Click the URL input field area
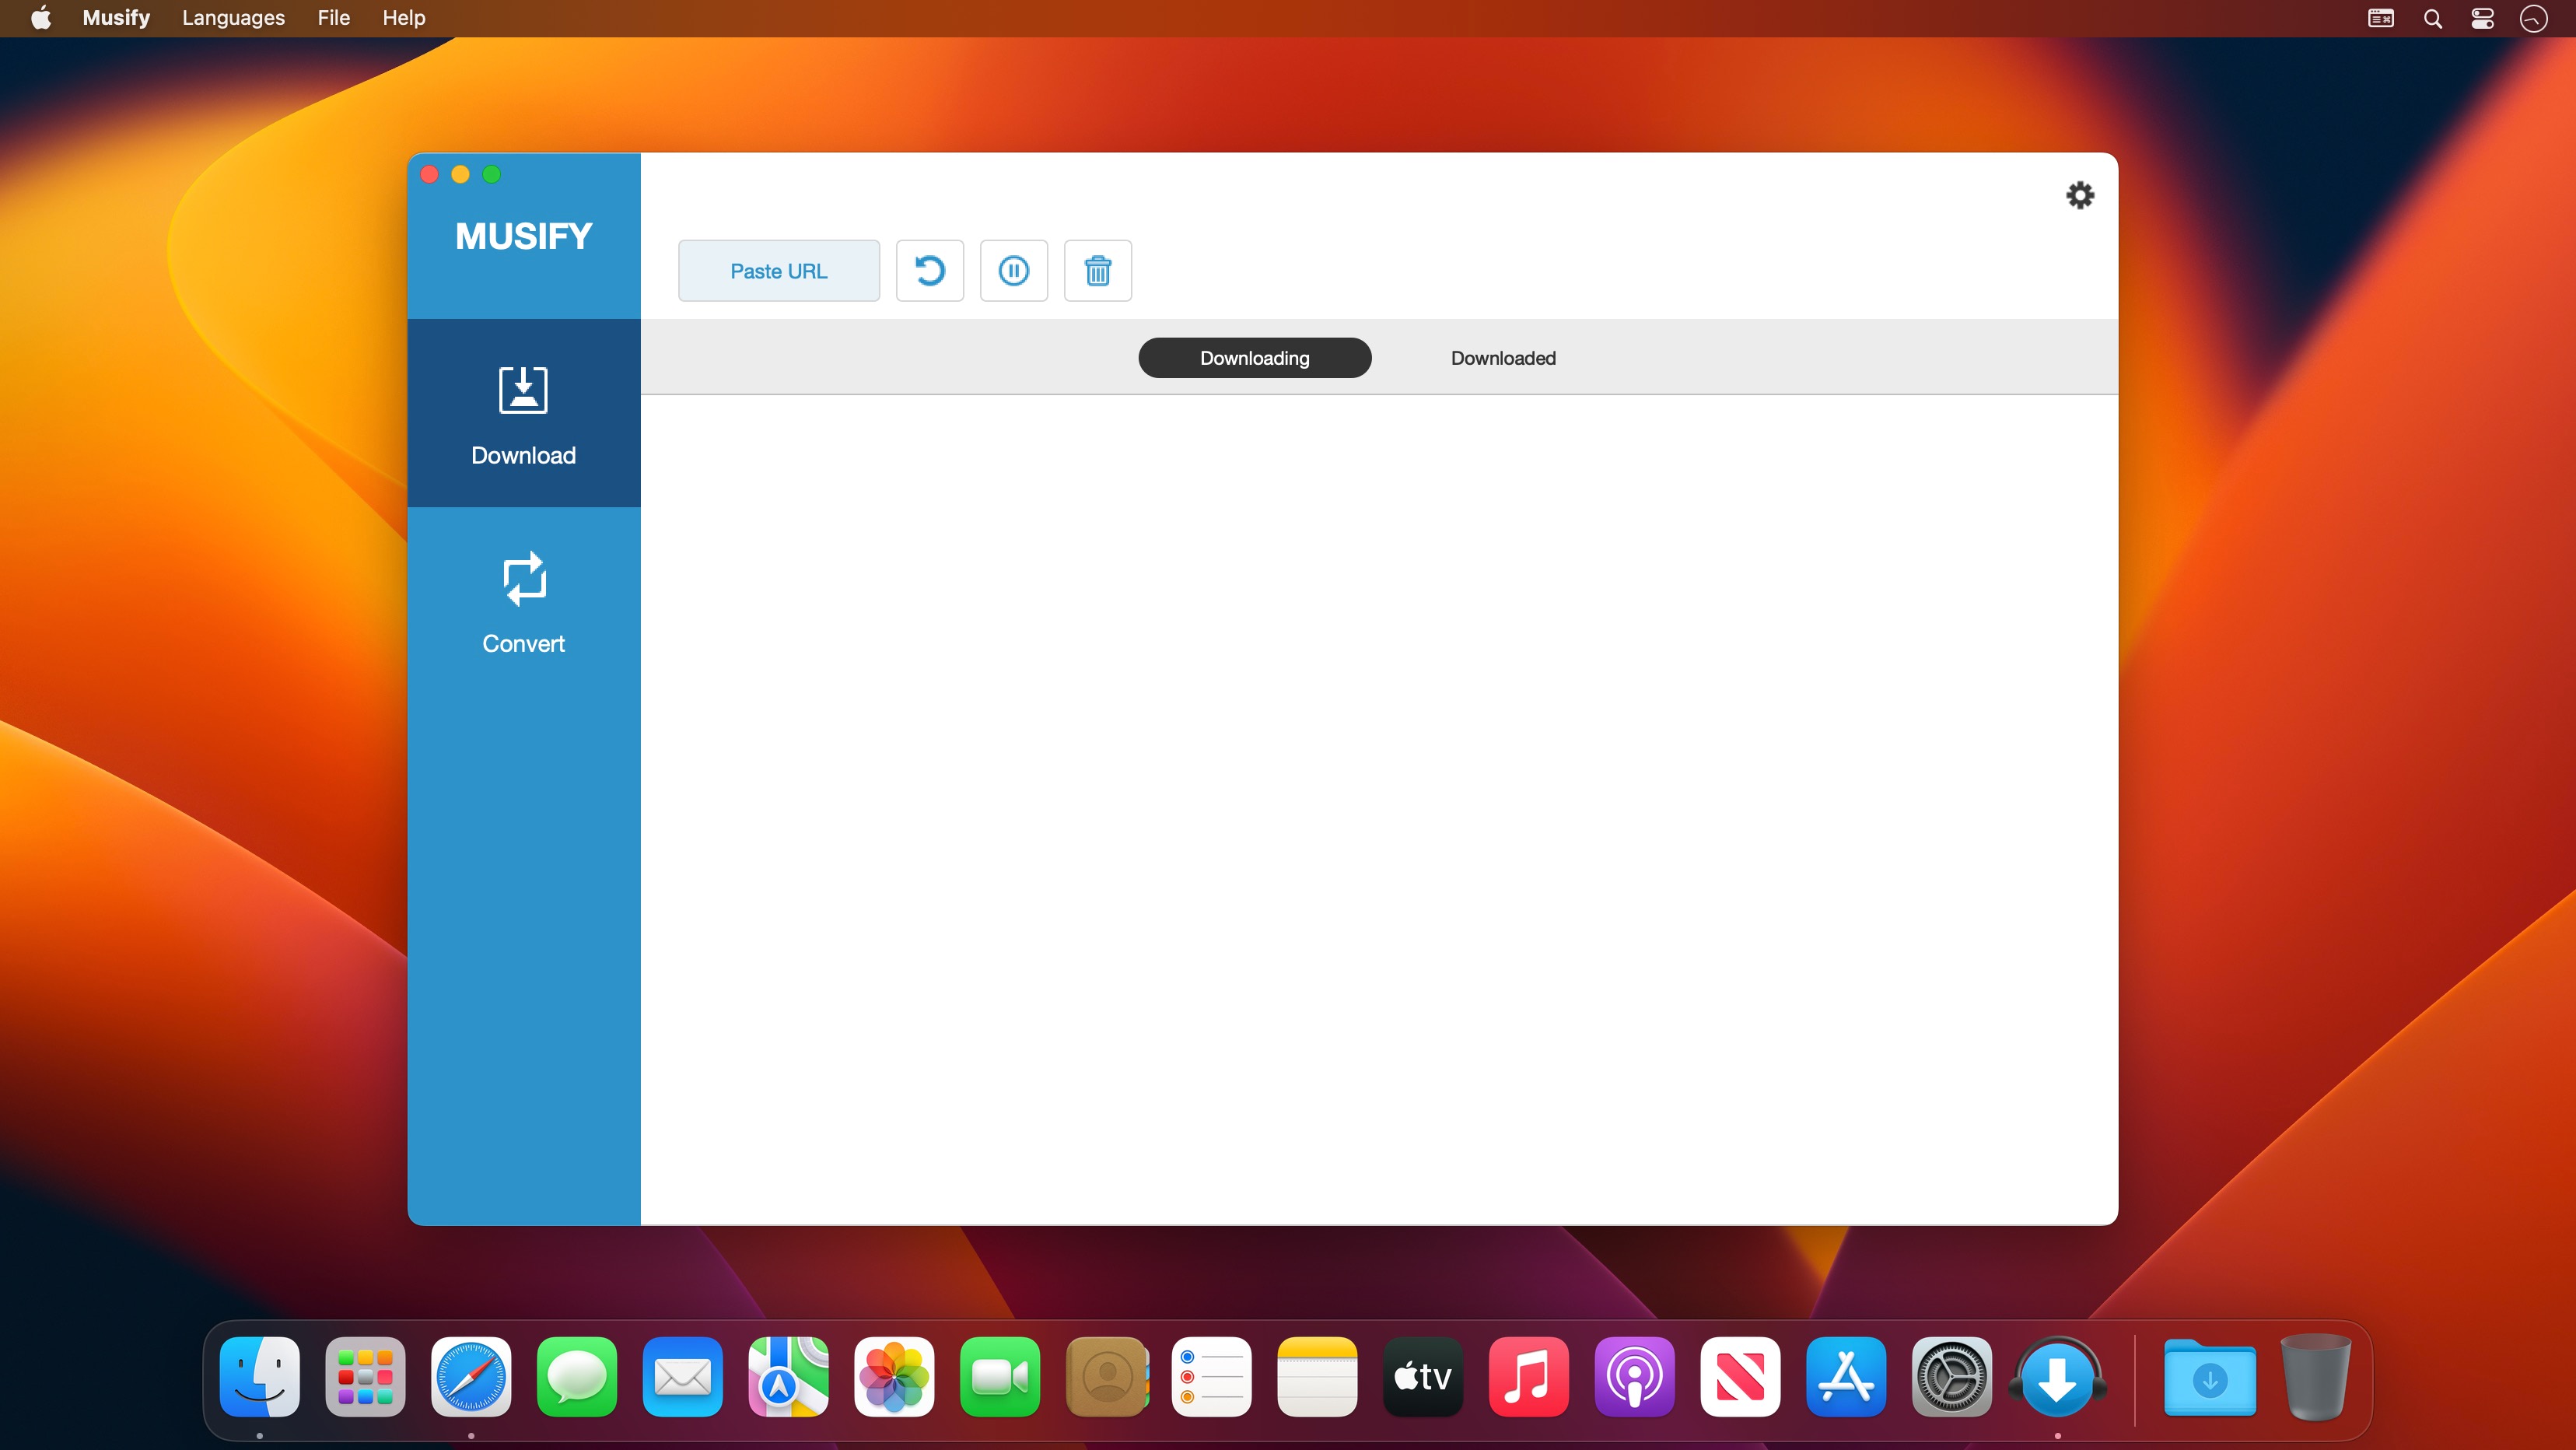The height and width of the screenshot is (1450, 2576). pyautogui.click(x=779, y=269)
